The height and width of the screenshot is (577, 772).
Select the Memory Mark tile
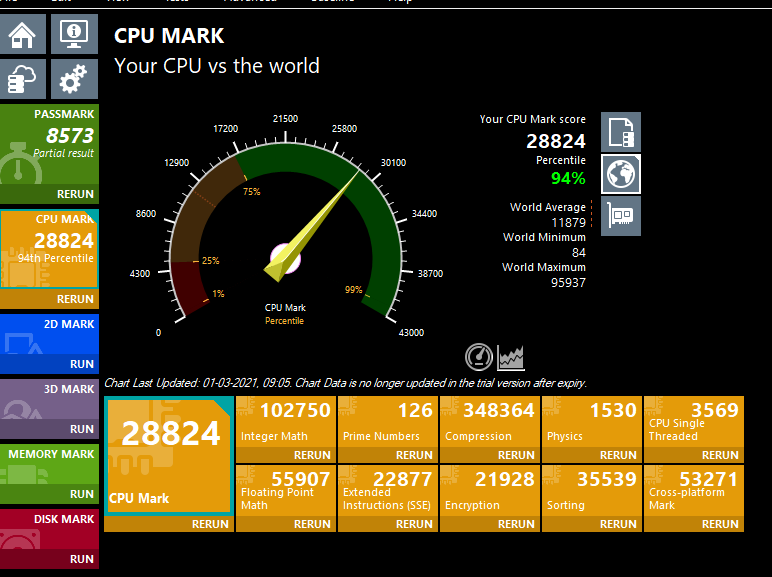point(49,464)
